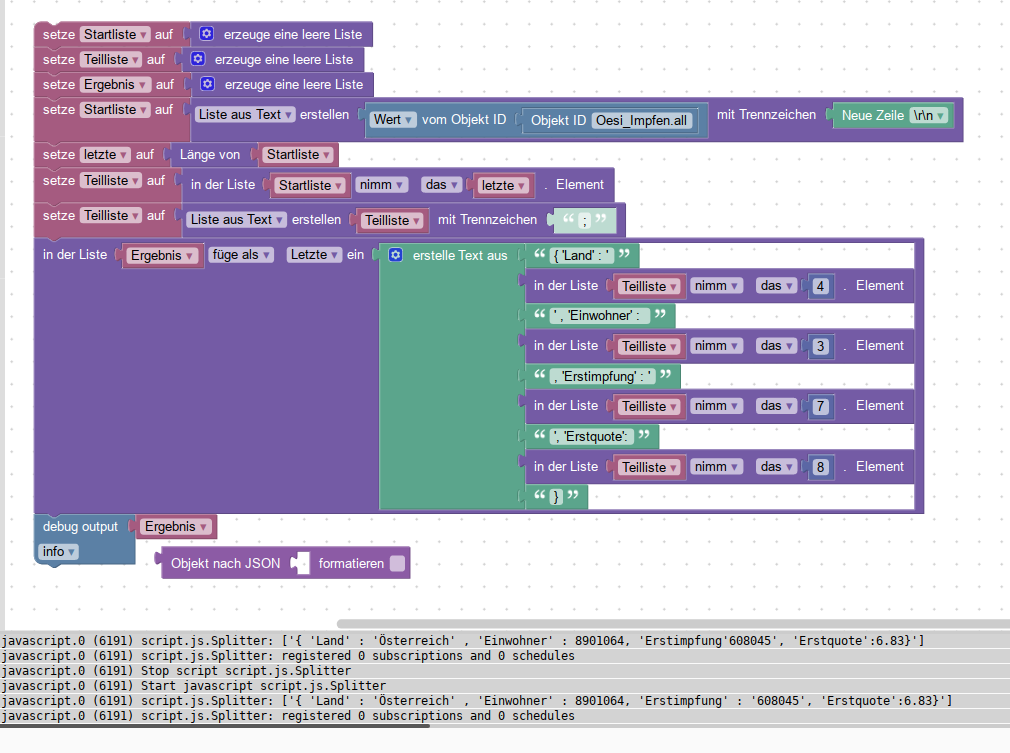Image resolution: width=1010 pixels, height=753 pixels.
Task: Open Startliste dropdown in the 'Liste aus Text' setze block
Action: coord(116,110)
